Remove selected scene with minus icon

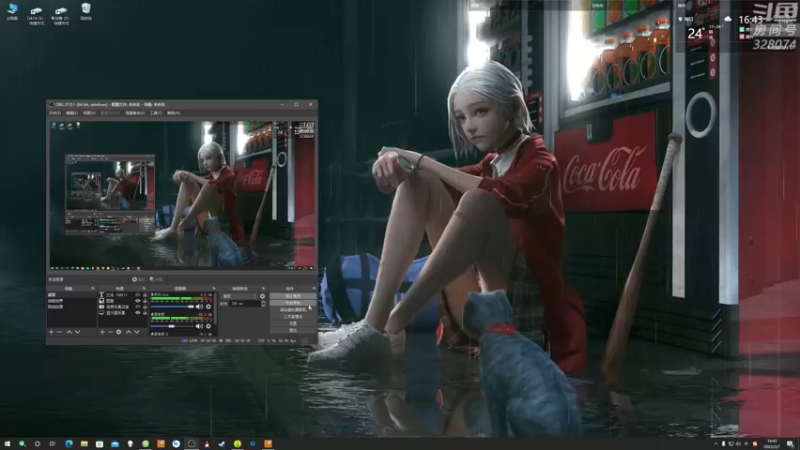coord(59,332)
